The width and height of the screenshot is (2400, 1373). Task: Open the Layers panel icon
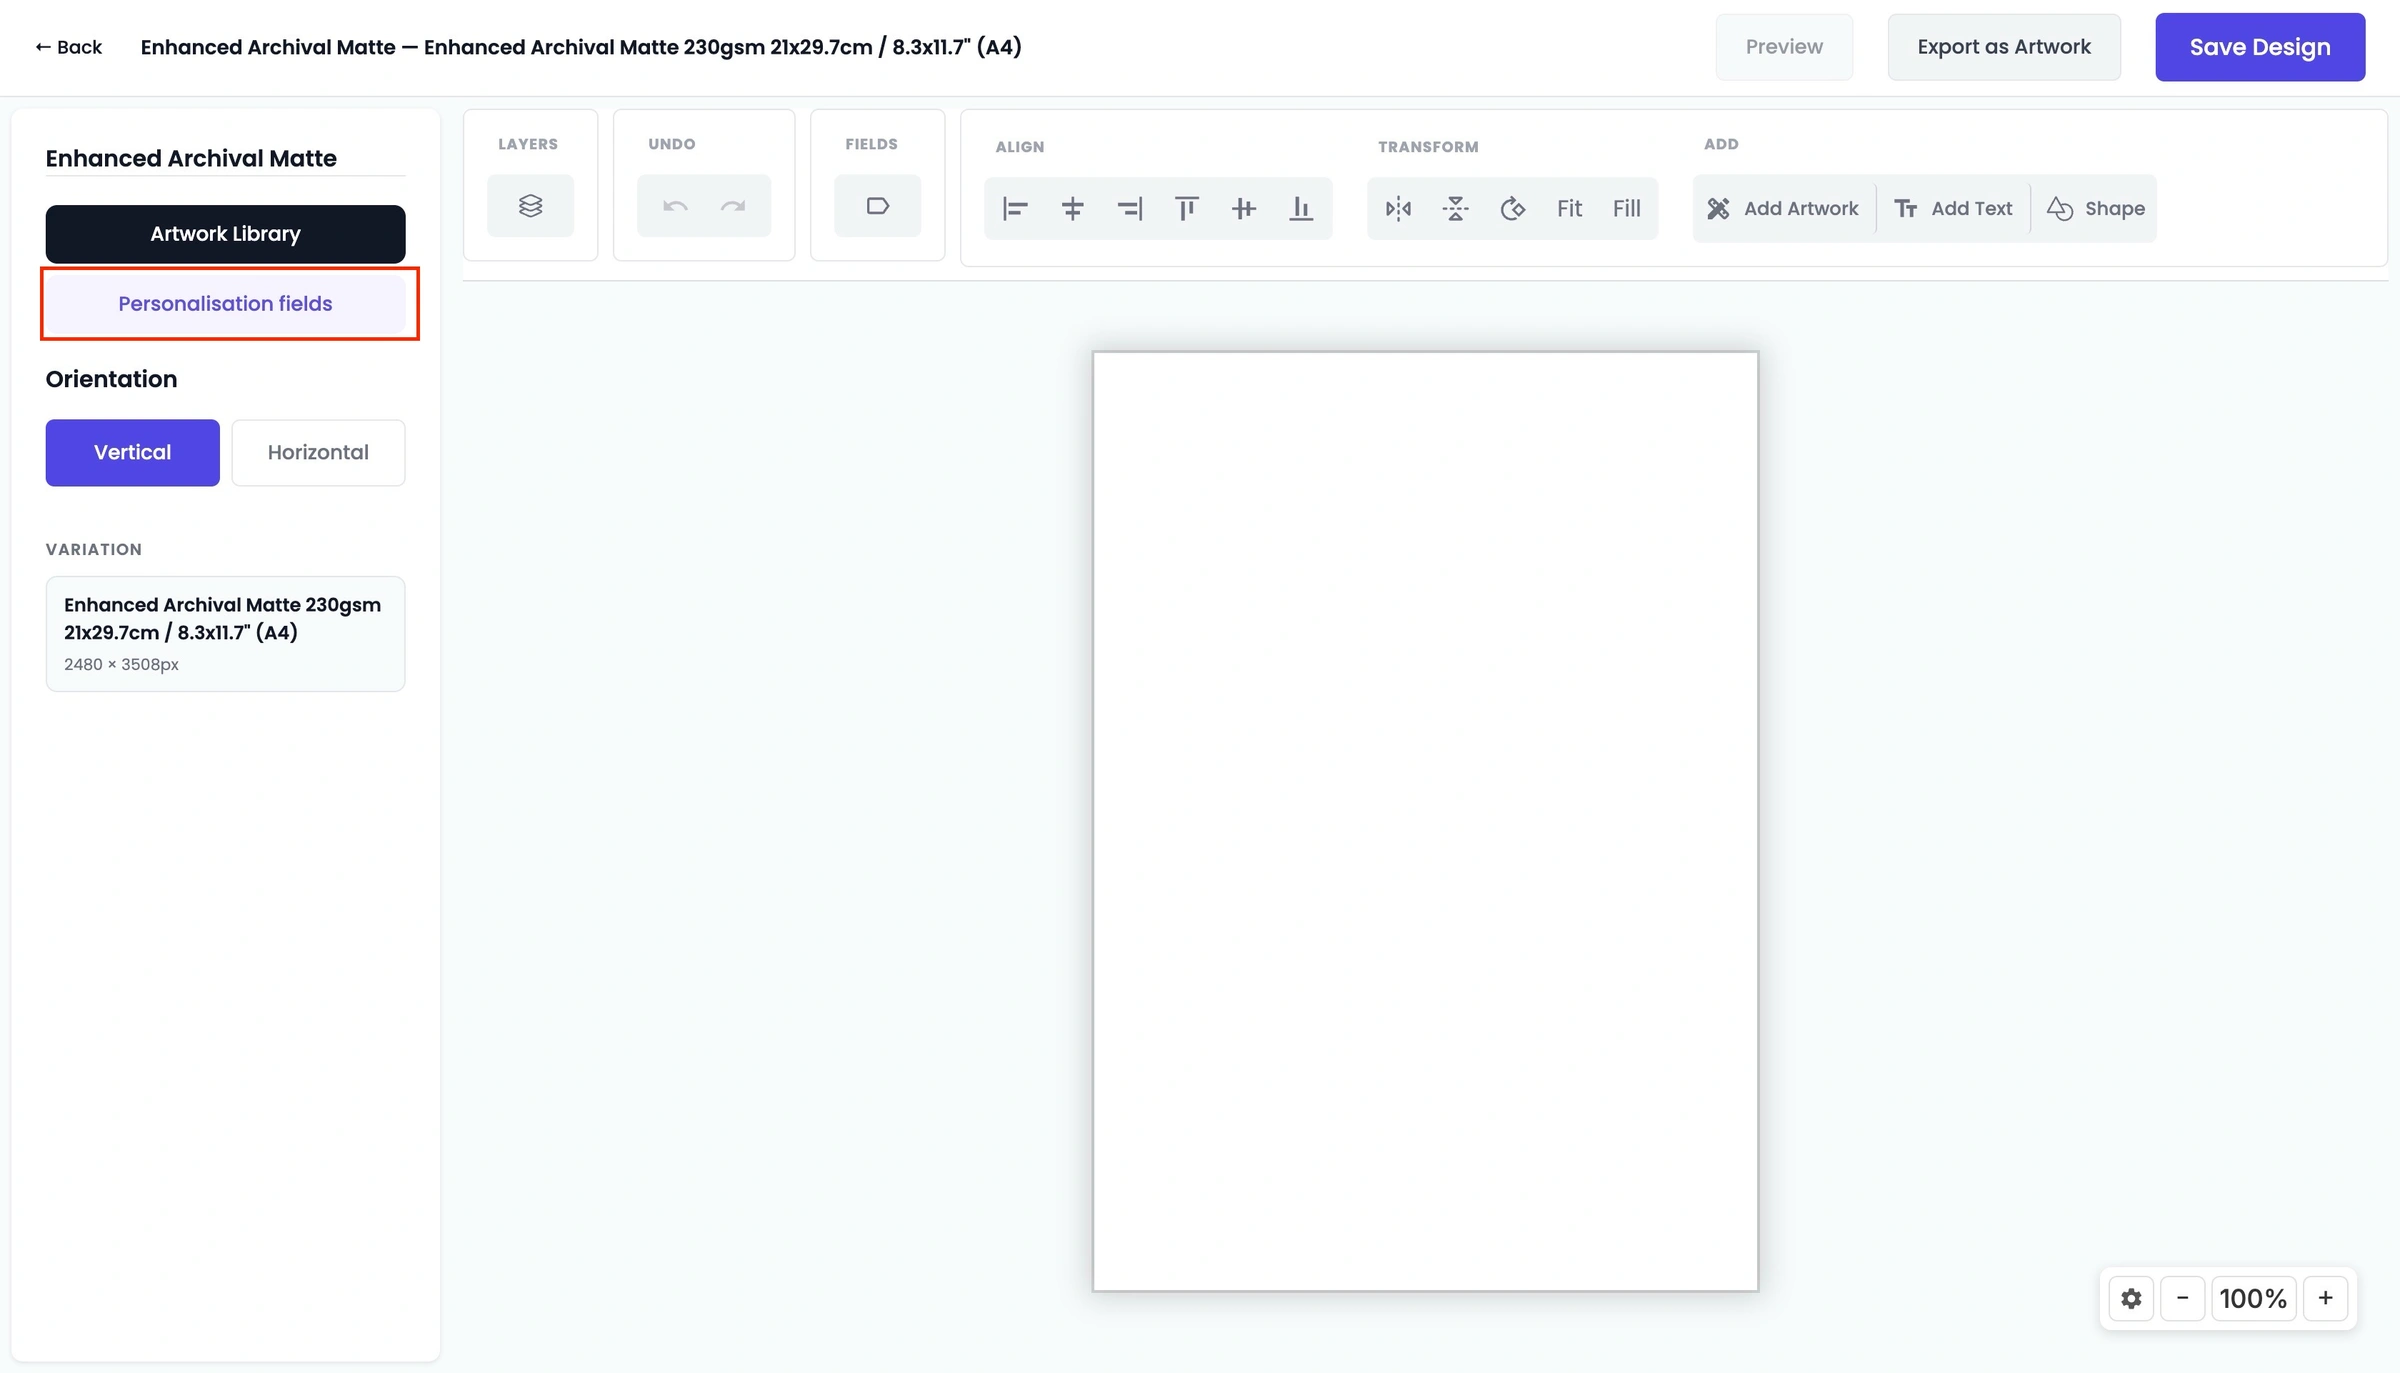pos(530,206)
